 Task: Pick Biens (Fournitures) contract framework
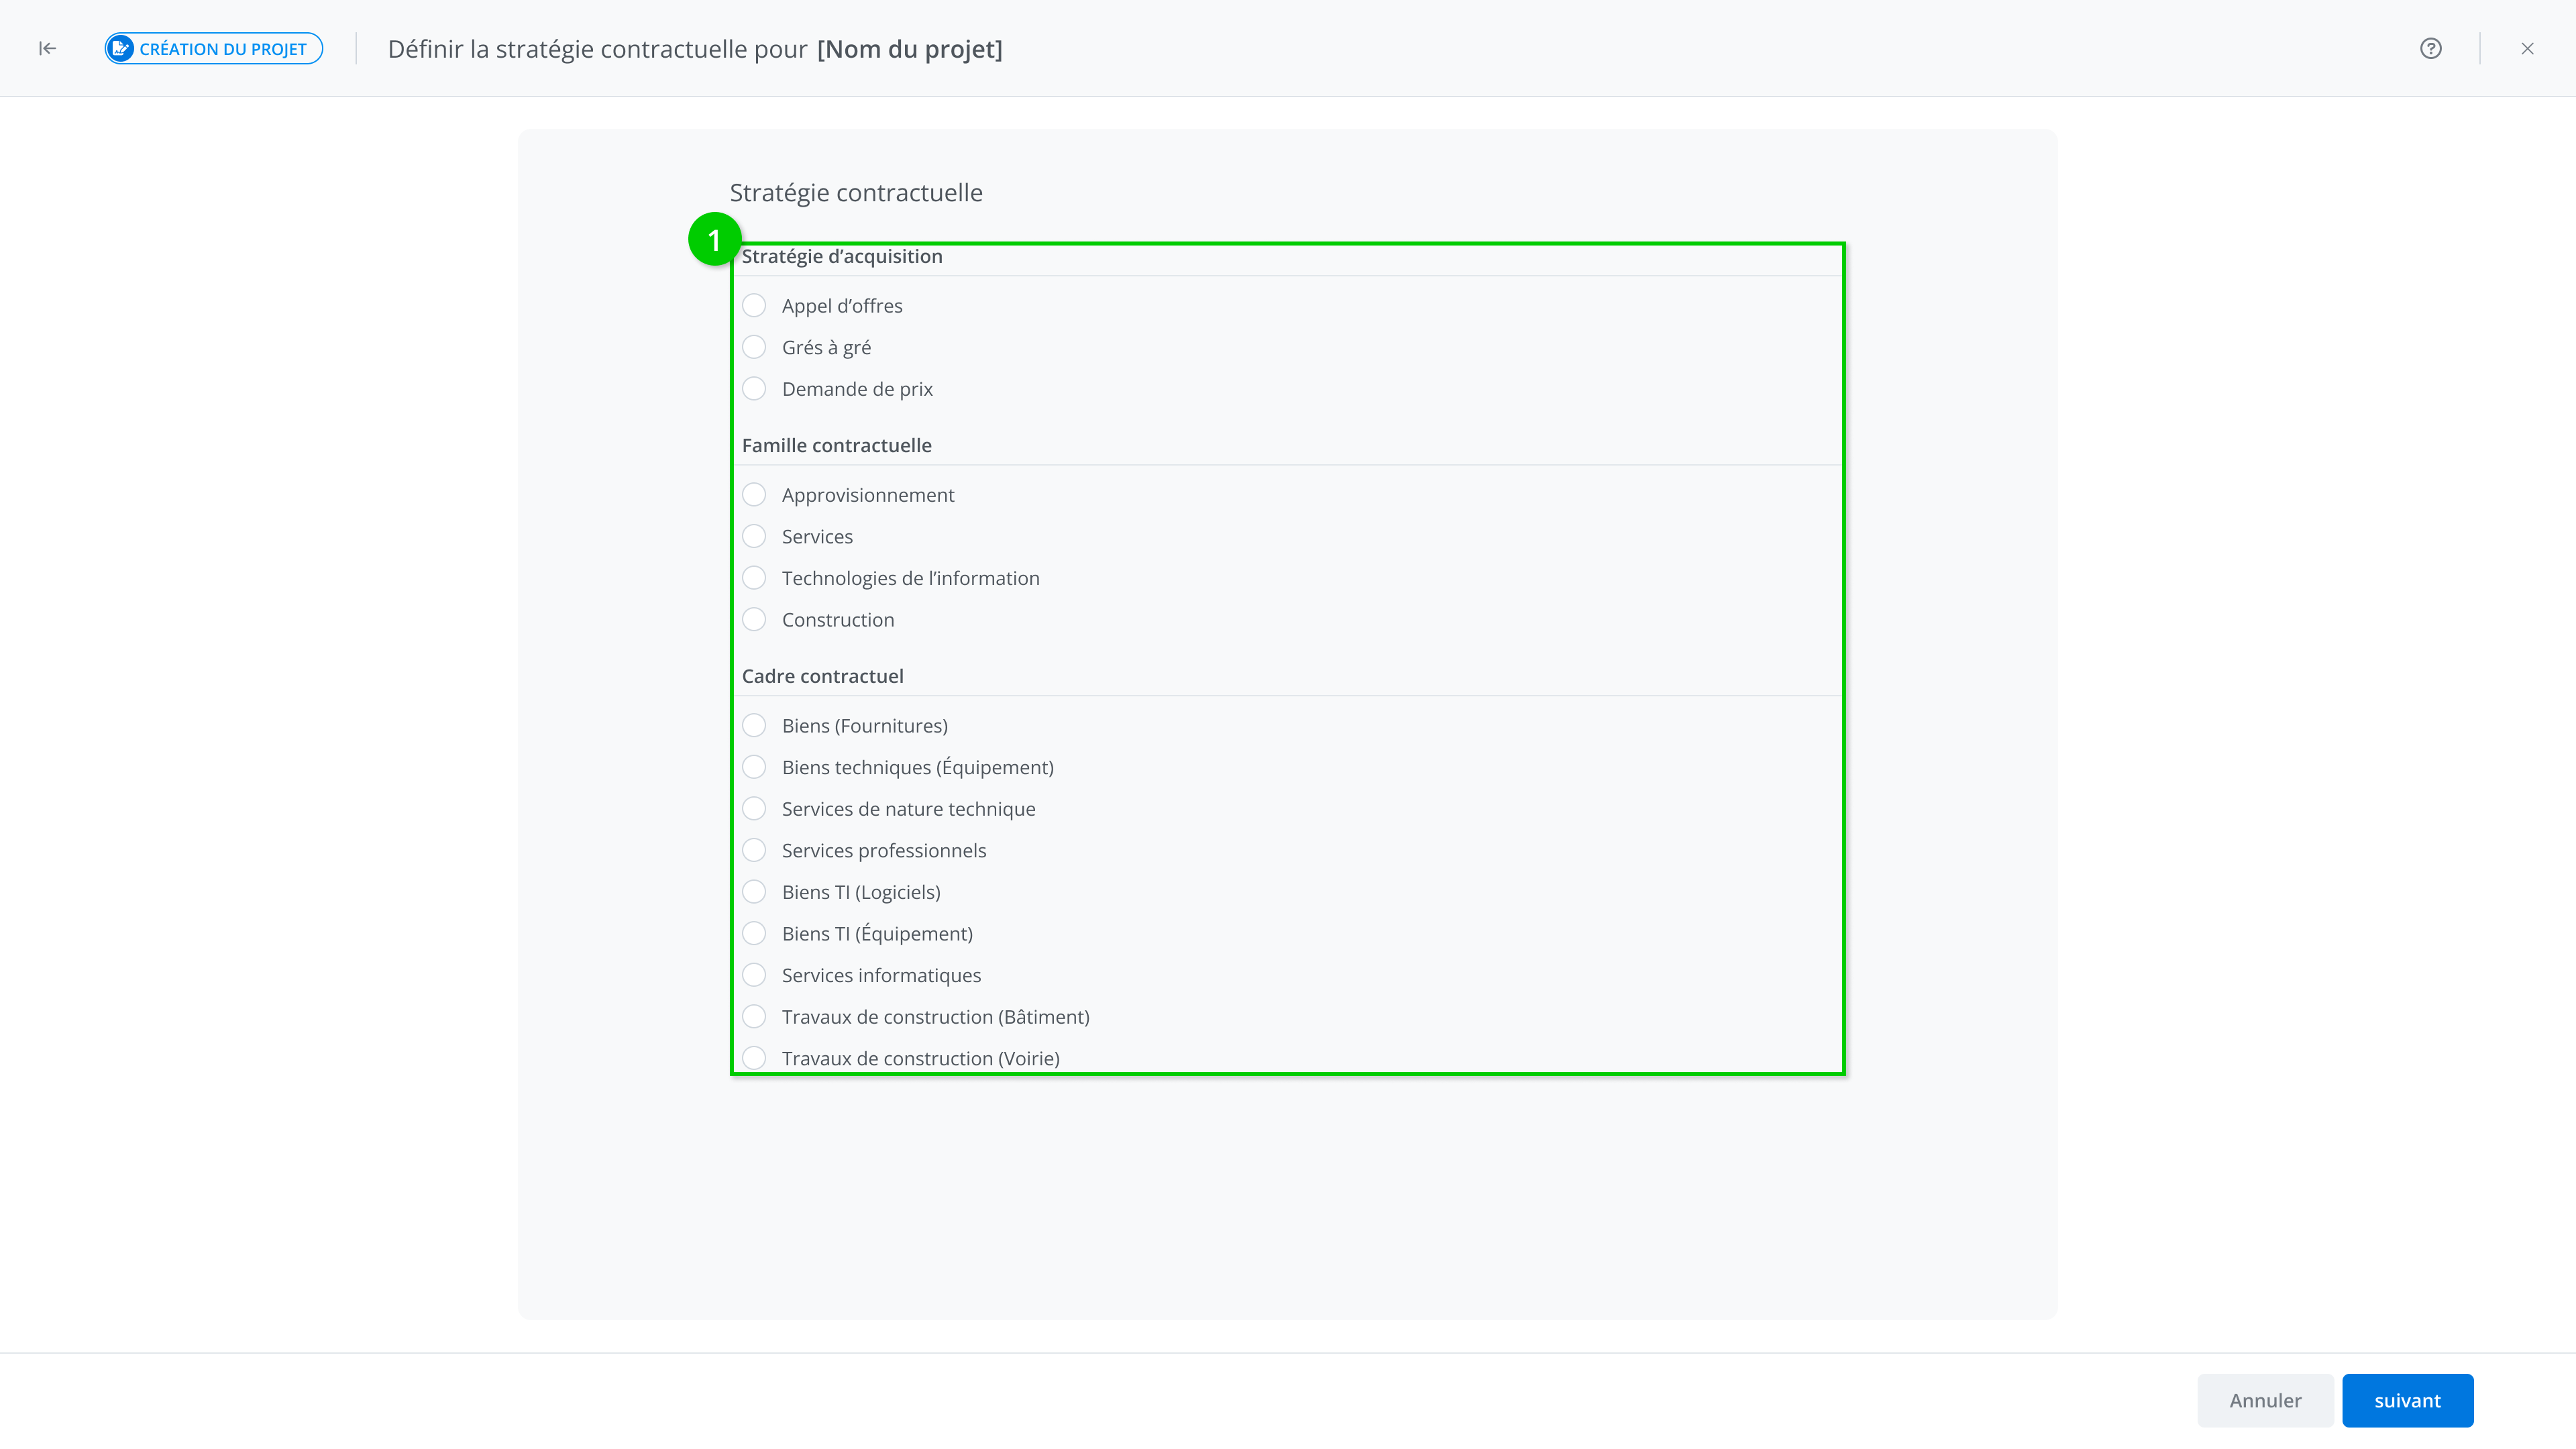[754, 725]
